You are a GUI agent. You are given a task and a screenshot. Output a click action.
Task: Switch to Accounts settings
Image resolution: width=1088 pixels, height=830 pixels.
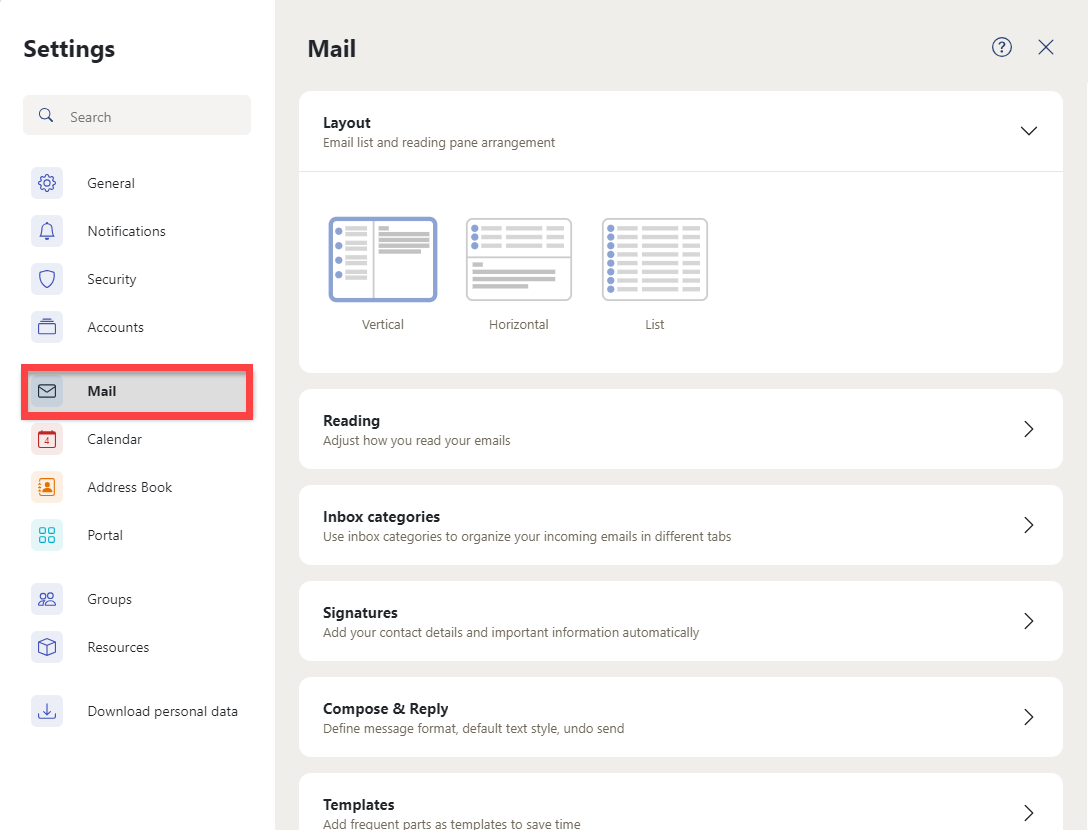(137, 327)
